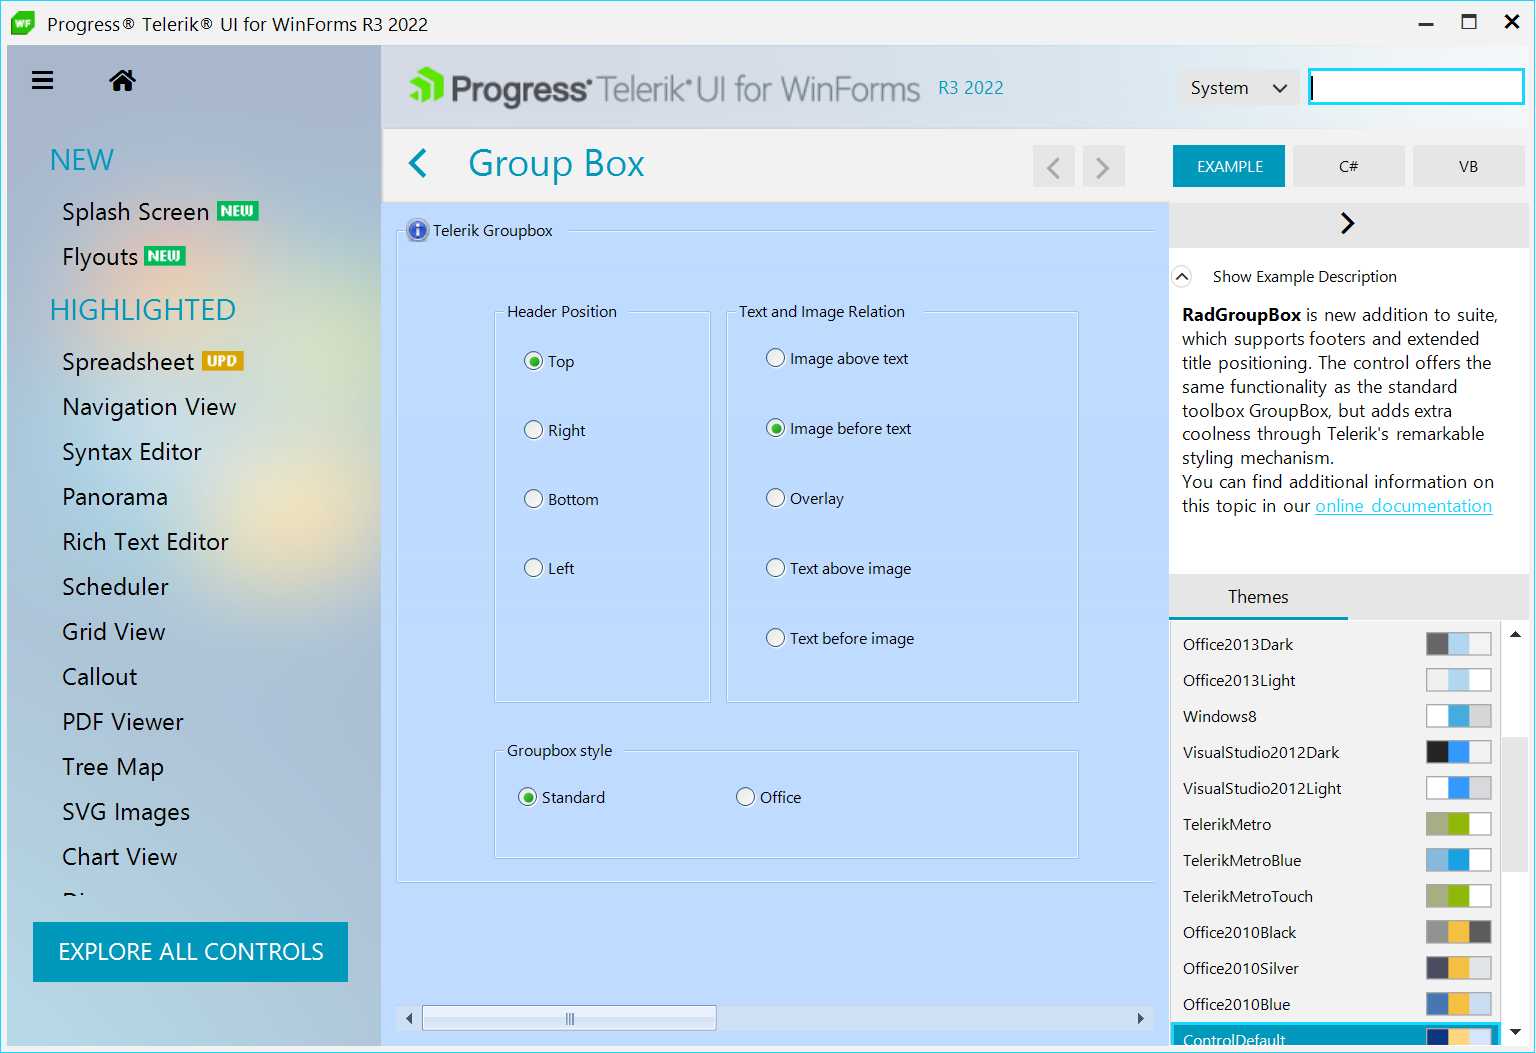Apply the TelerikMetro theme swatch

(1458, 824)
